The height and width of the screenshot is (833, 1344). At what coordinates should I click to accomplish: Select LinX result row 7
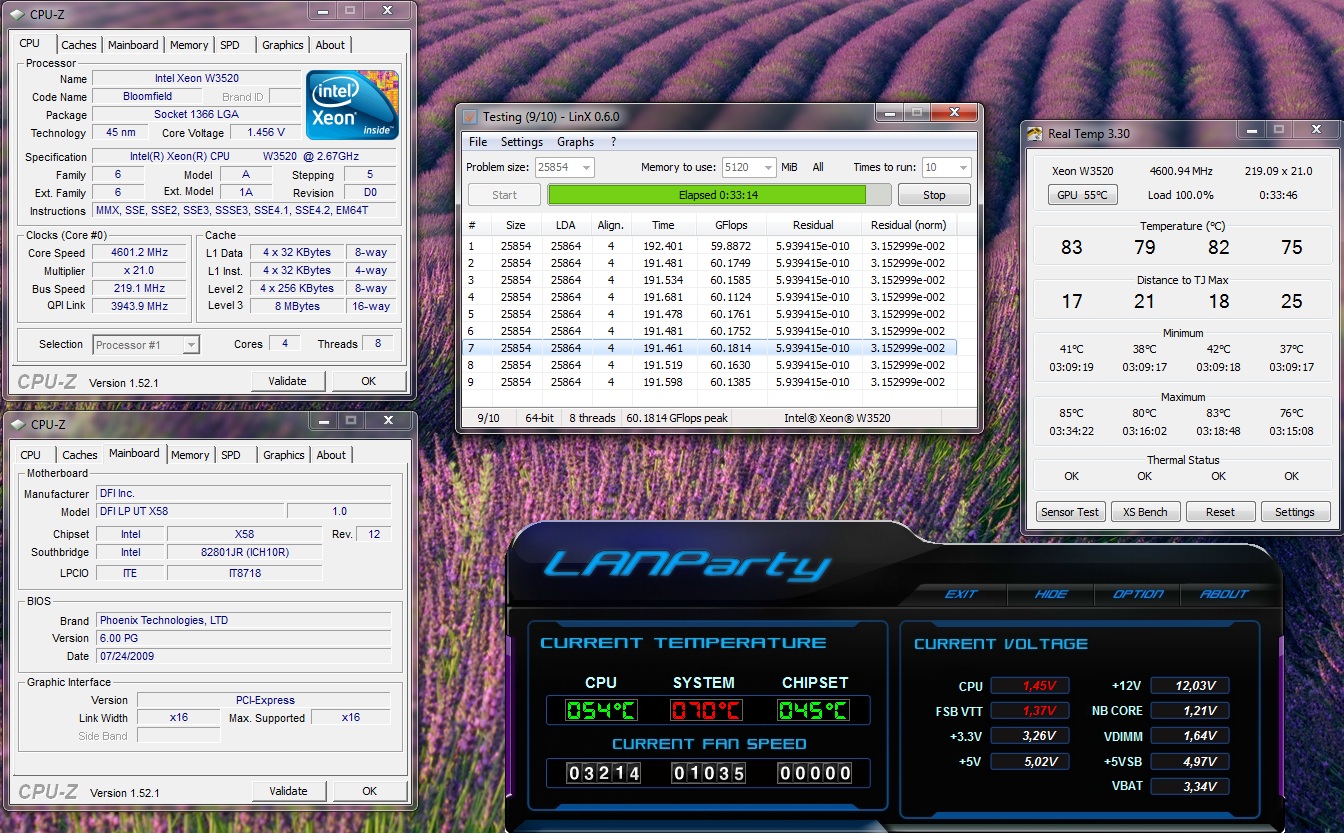coord(710,348)
